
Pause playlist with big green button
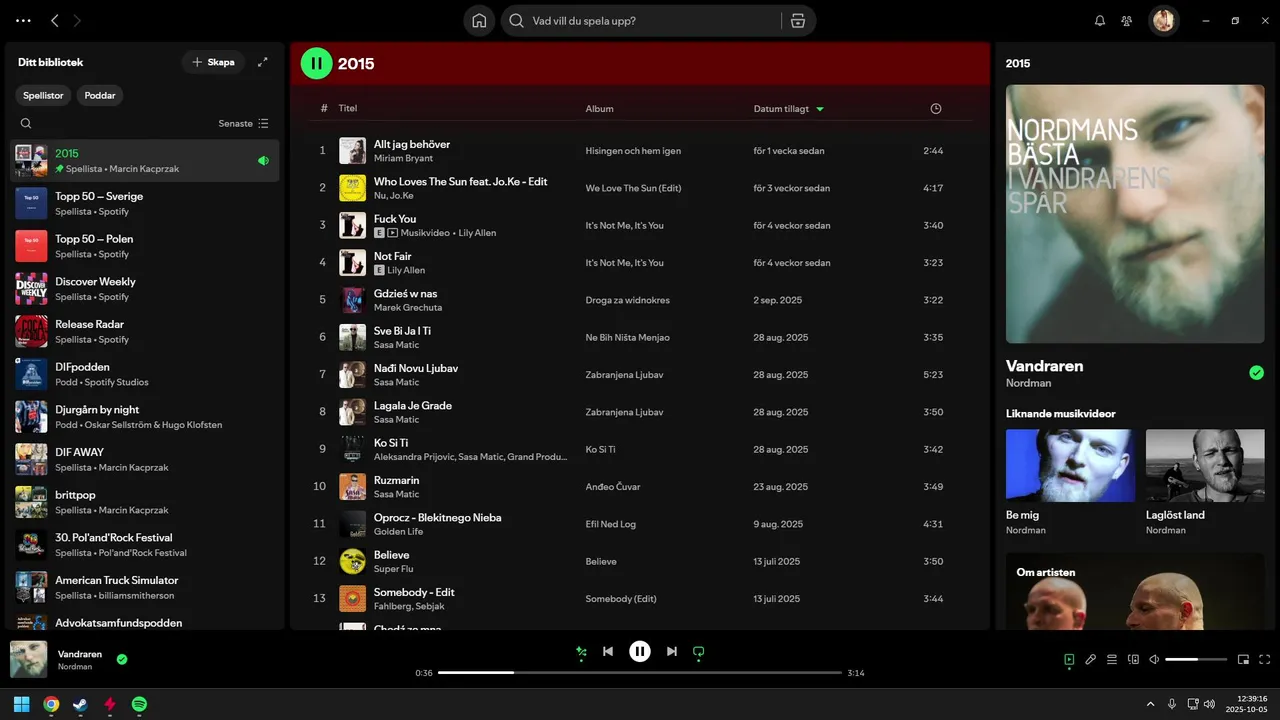316,63
